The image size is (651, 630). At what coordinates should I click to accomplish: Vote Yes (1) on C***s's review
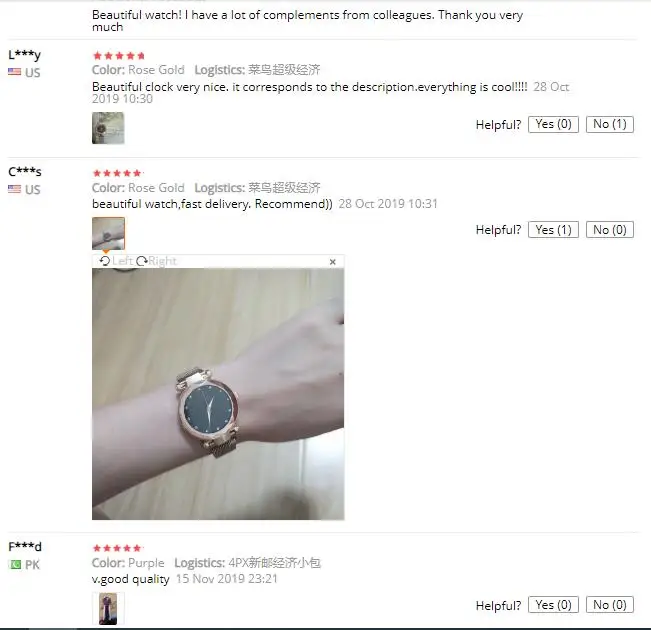(x=553, y=230)
